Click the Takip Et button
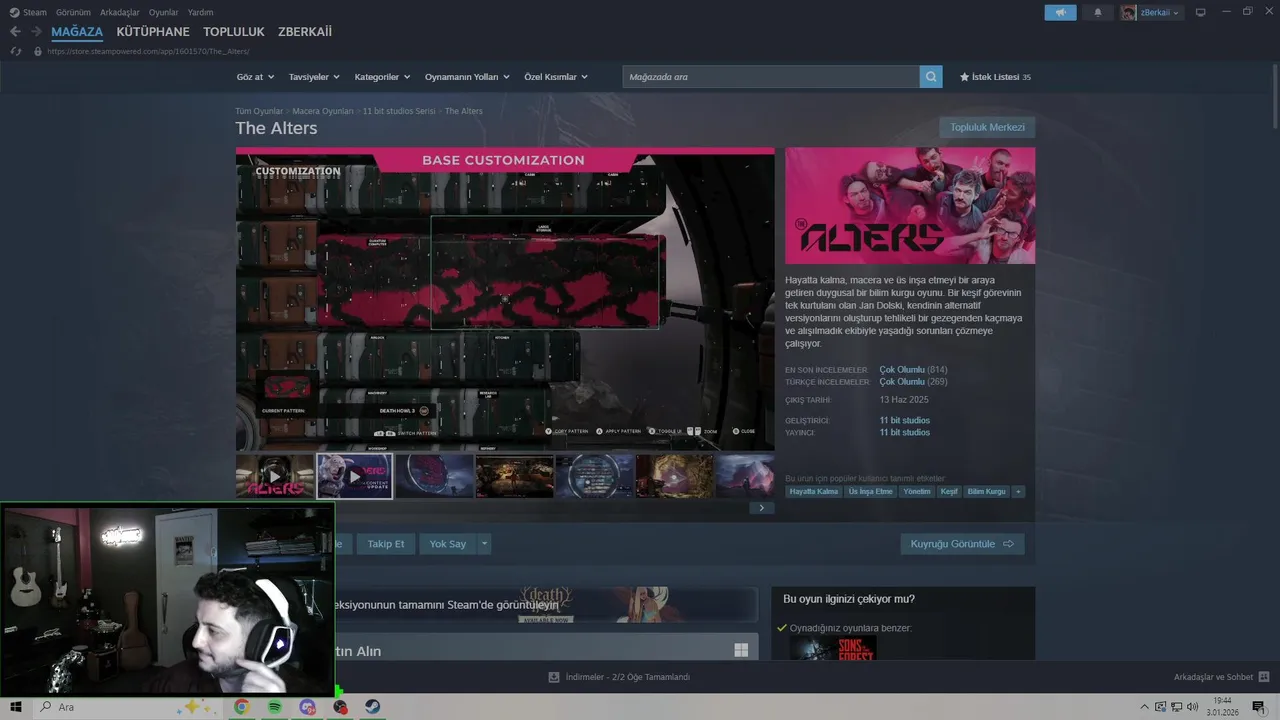The height and width of the screenshot is (720, 1280). pos(386,544)
